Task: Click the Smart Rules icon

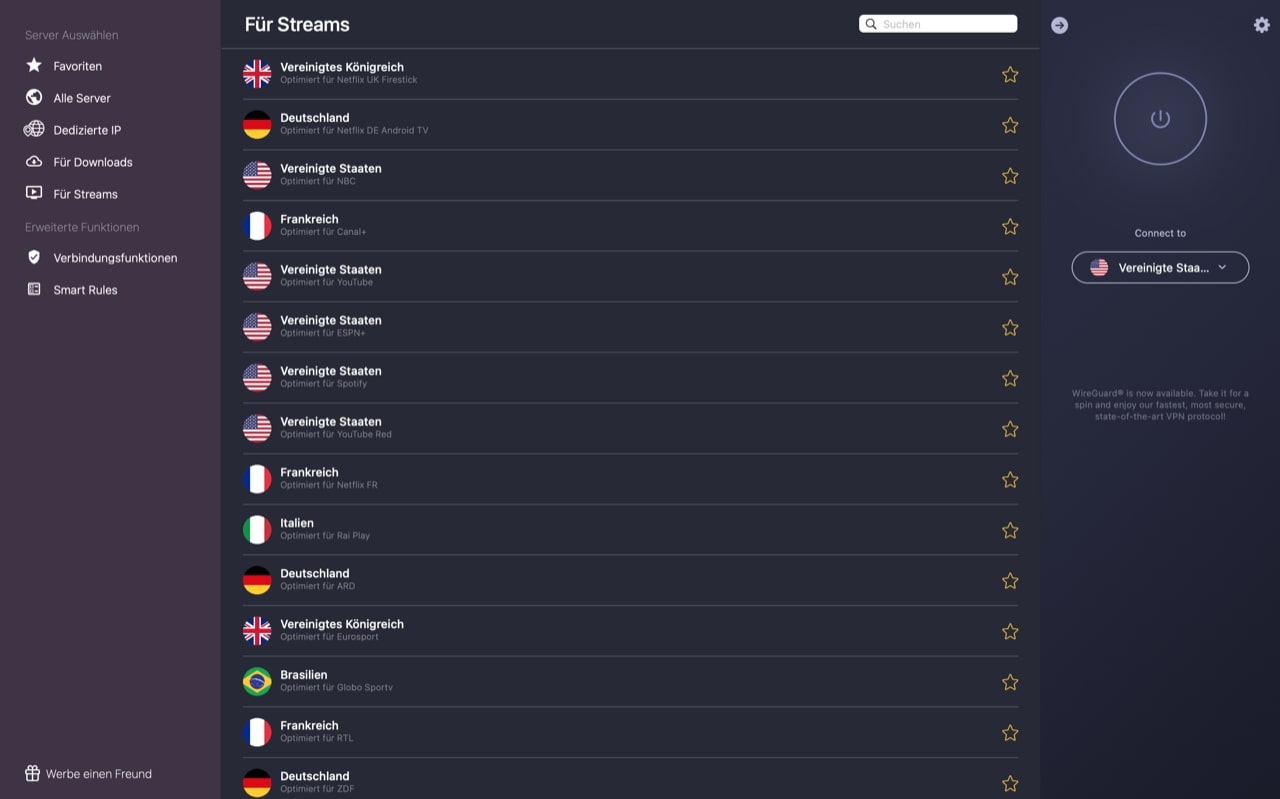Action: coord(34,290)
